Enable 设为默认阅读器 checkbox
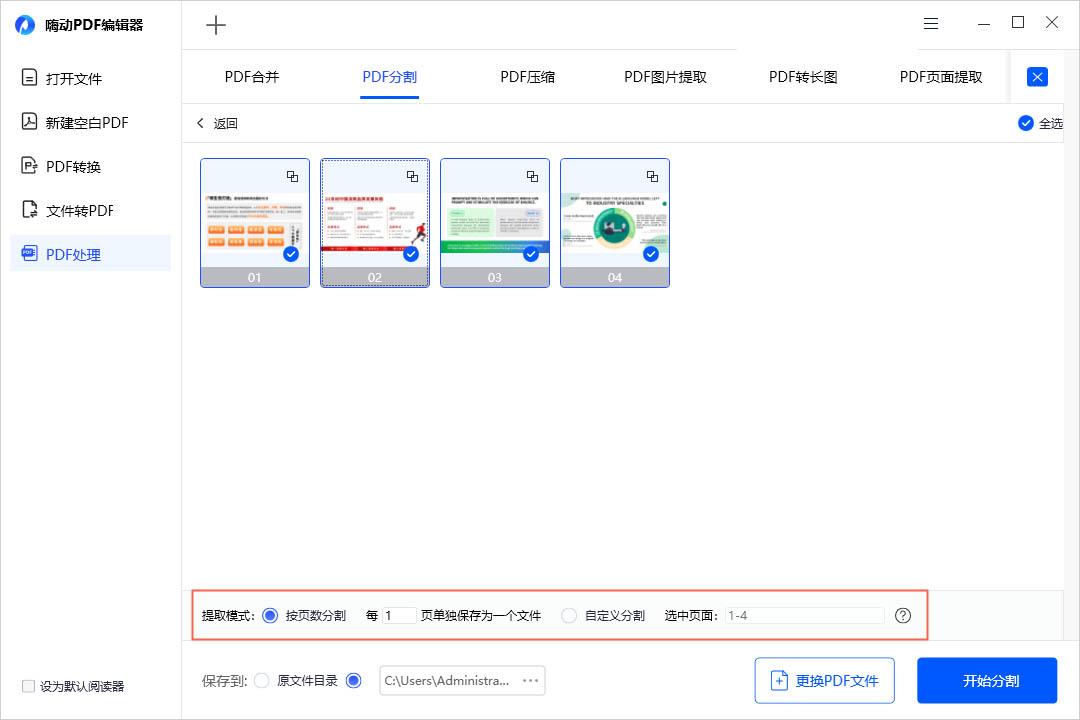This screenshot has height=720, width=1080. pyautogui.click(x=28, y=686)
